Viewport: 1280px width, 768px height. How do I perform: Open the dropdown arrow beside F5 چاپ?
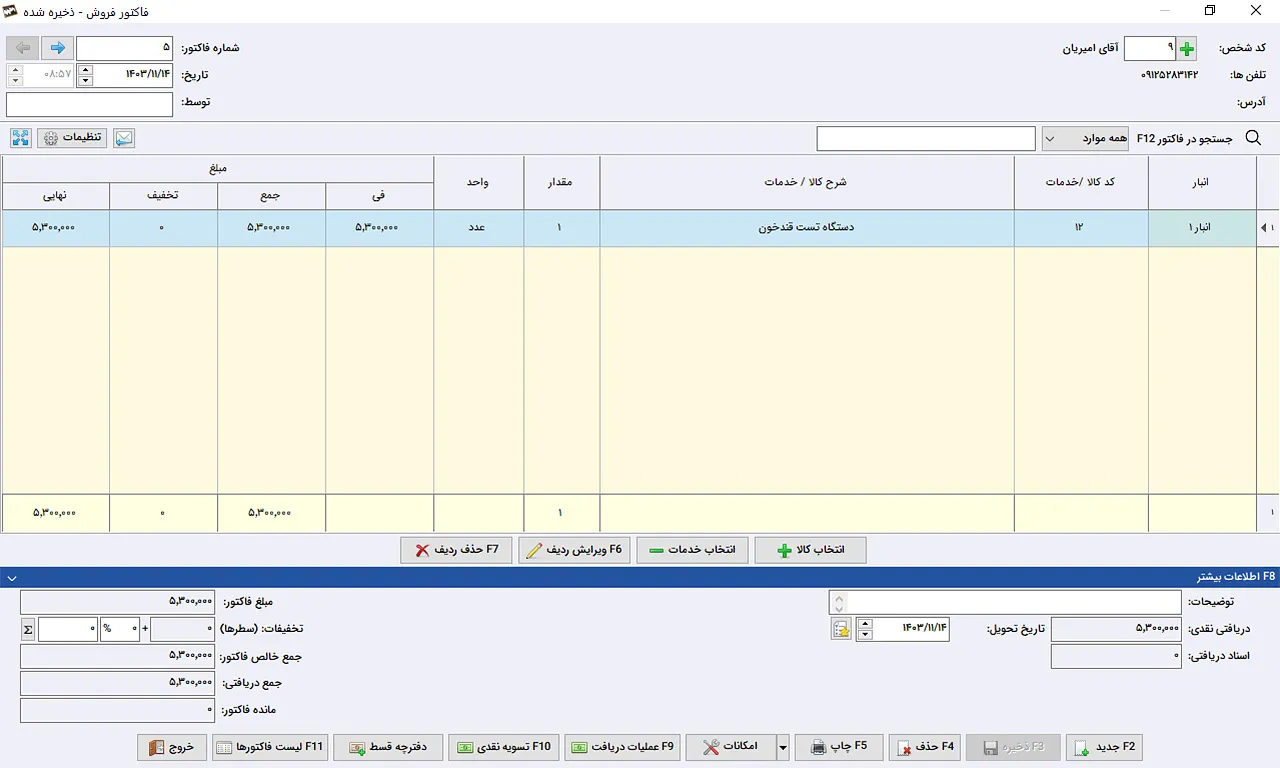[783, 747]
